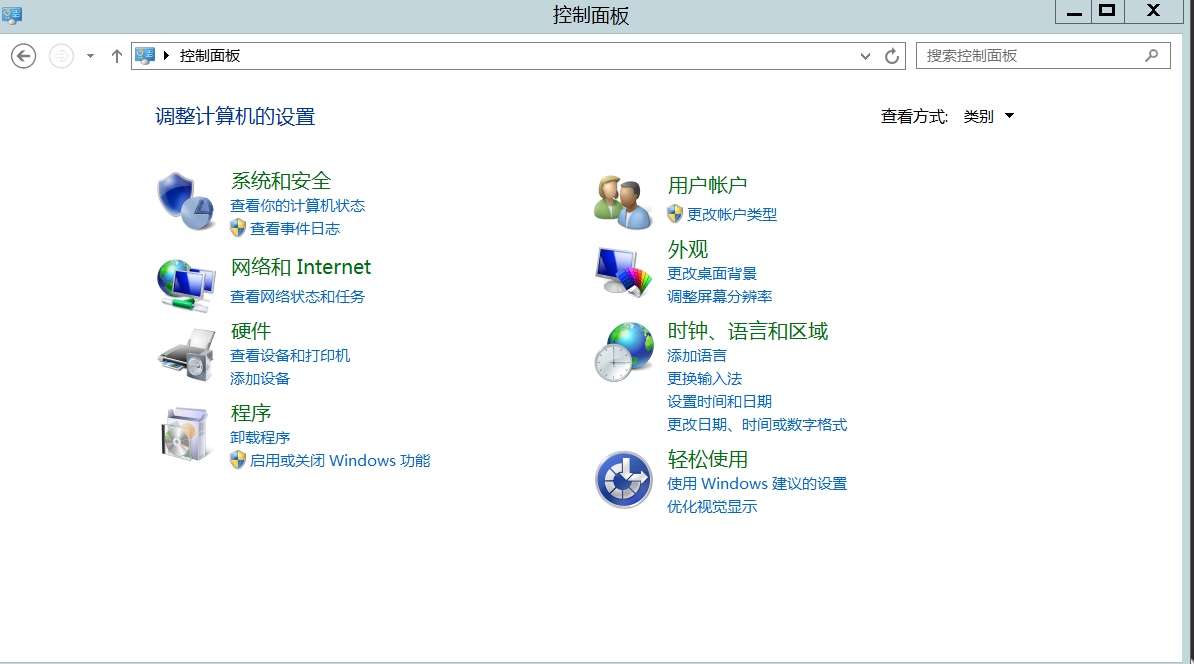Image resolution: width=1194 pixels, height=664 pixels.
Task: Click 优化视觉显示 link
Action: click(712, 506)
